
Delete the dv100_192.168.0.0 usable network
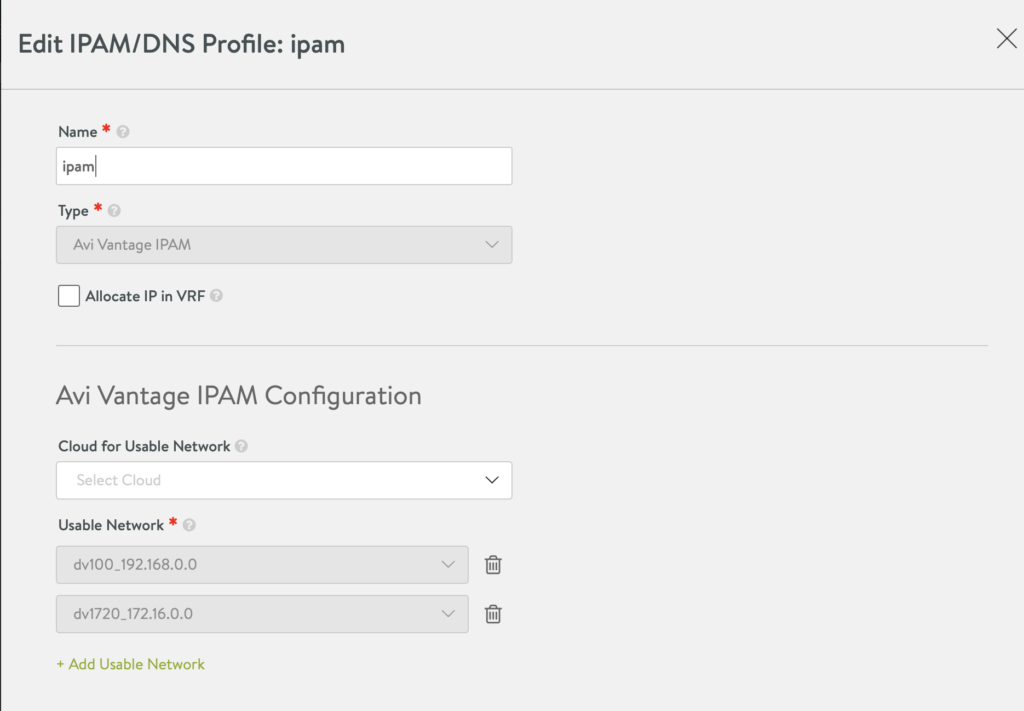(x=493, y=565)
